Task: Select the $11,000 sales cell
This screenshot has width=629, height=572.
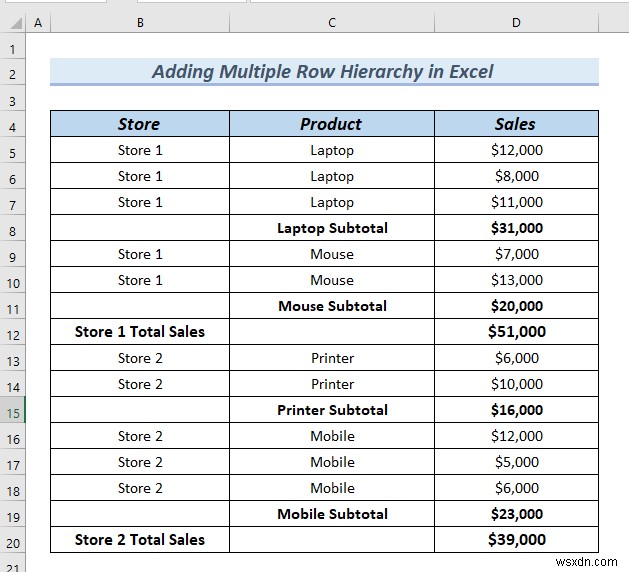Action: pos(516,202)
